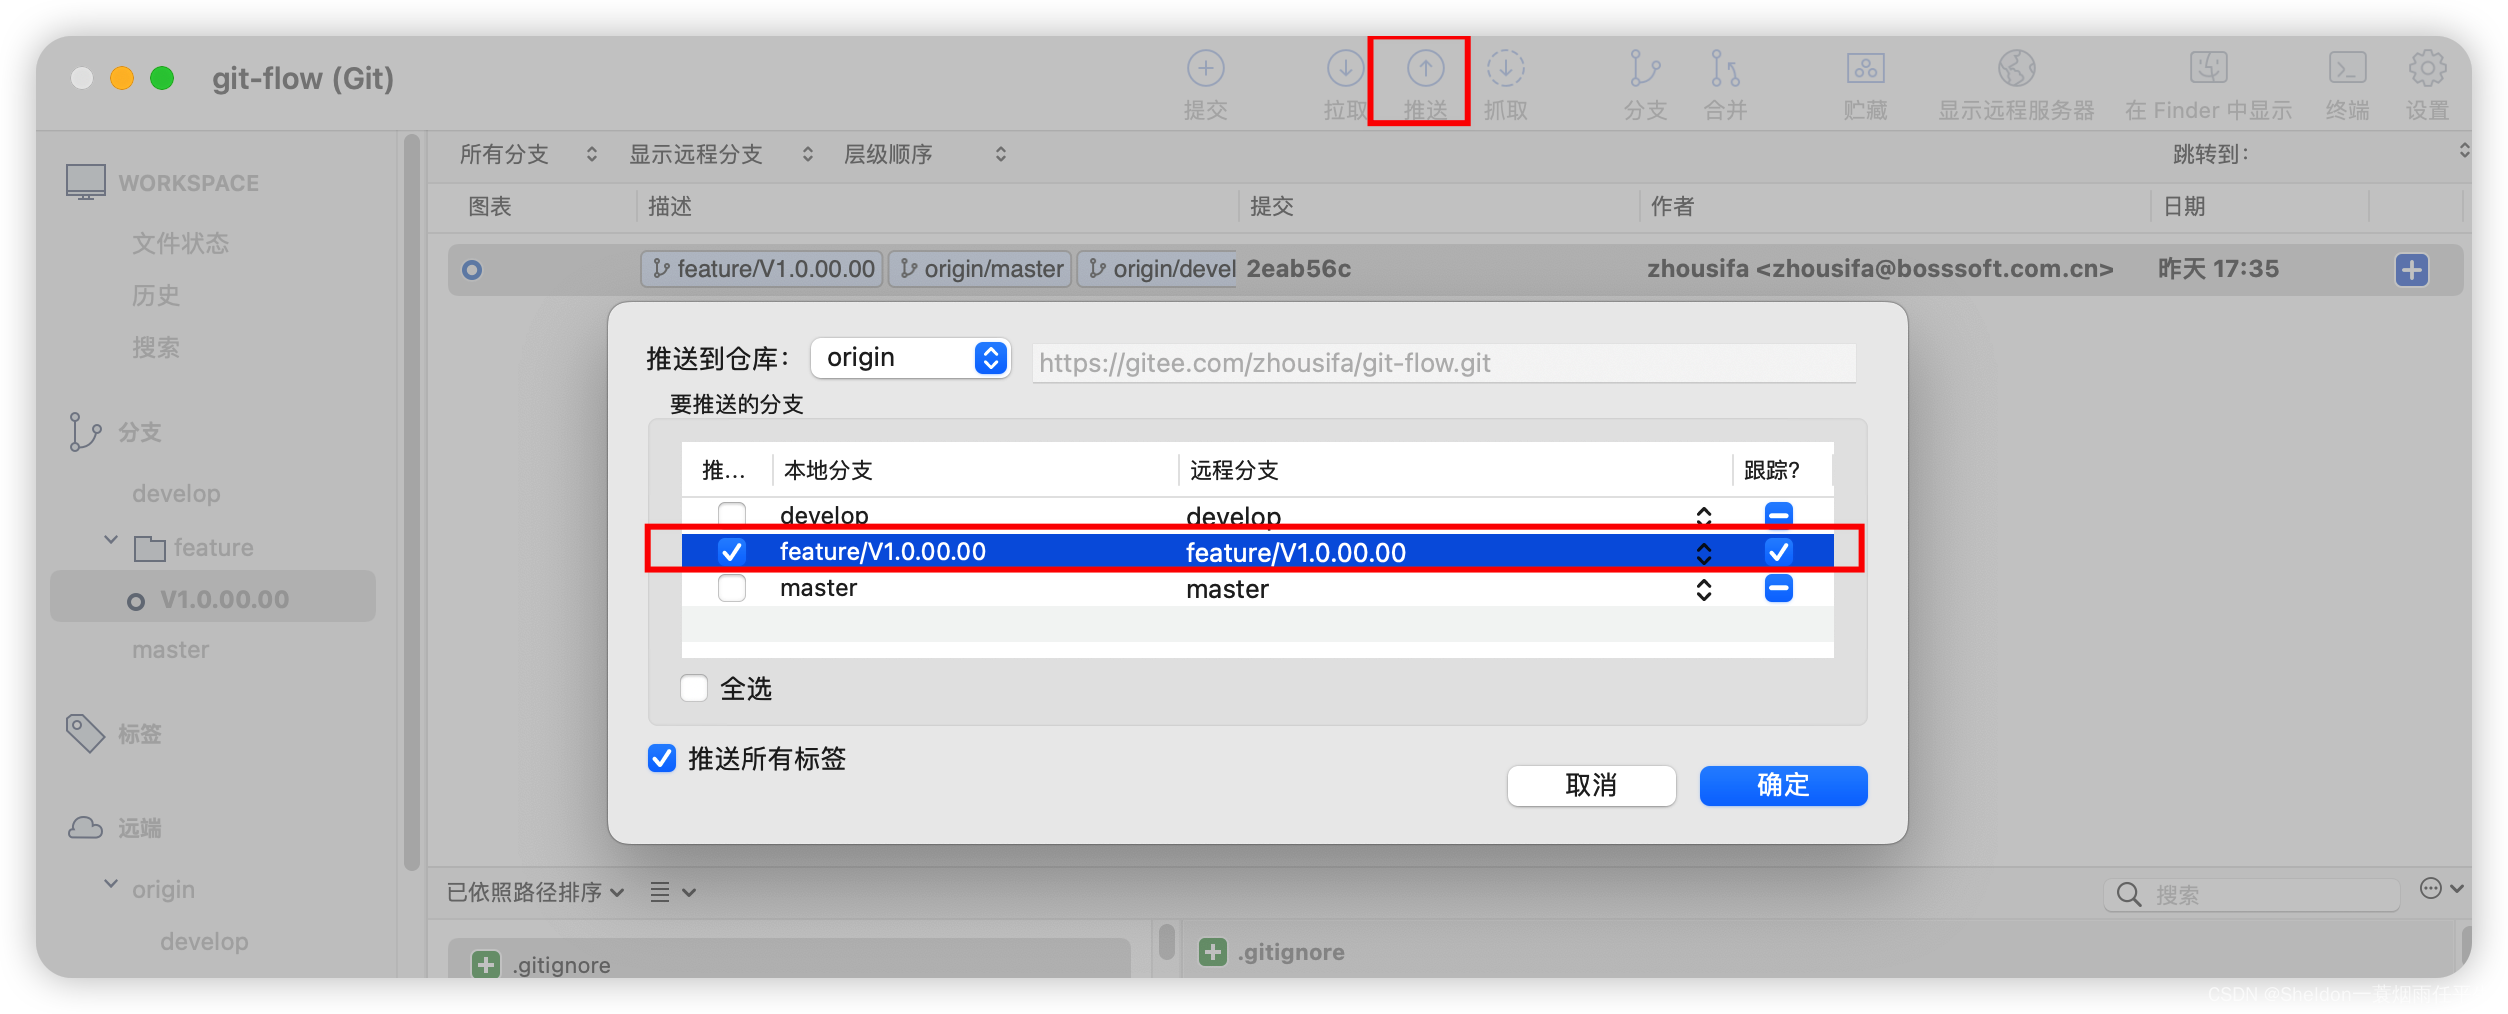Image resolution: width=2508 pixels, height=1014 pixels.
Task: Open remote branch stepper for master row
Action: 1704,590
